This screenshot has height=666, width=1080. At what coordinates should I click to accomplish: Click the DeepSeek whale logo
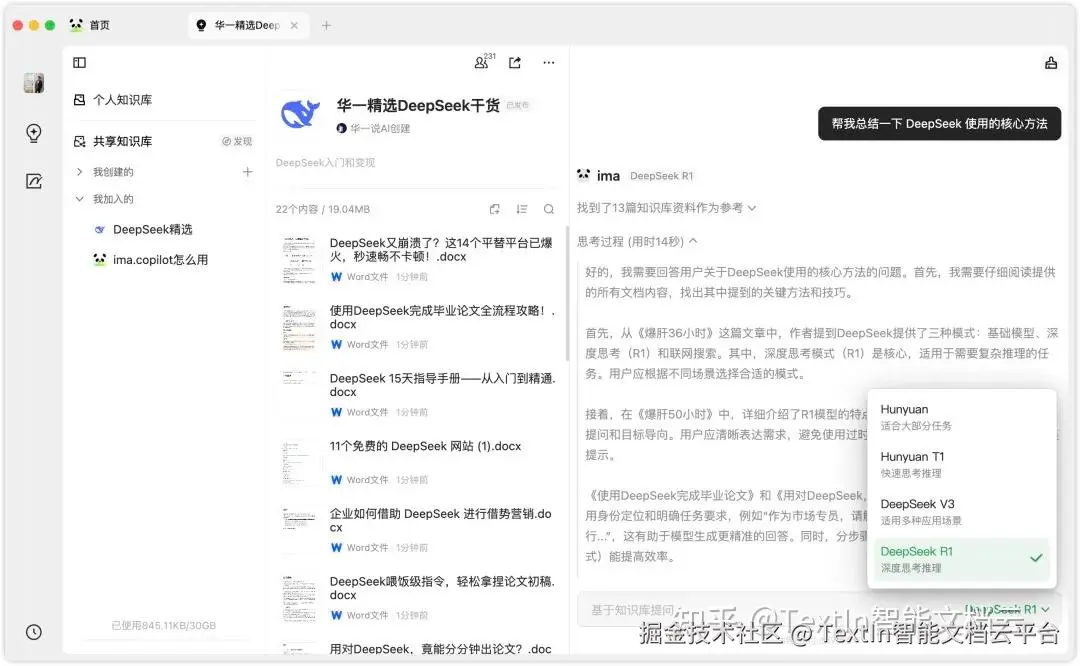[300, 114]
